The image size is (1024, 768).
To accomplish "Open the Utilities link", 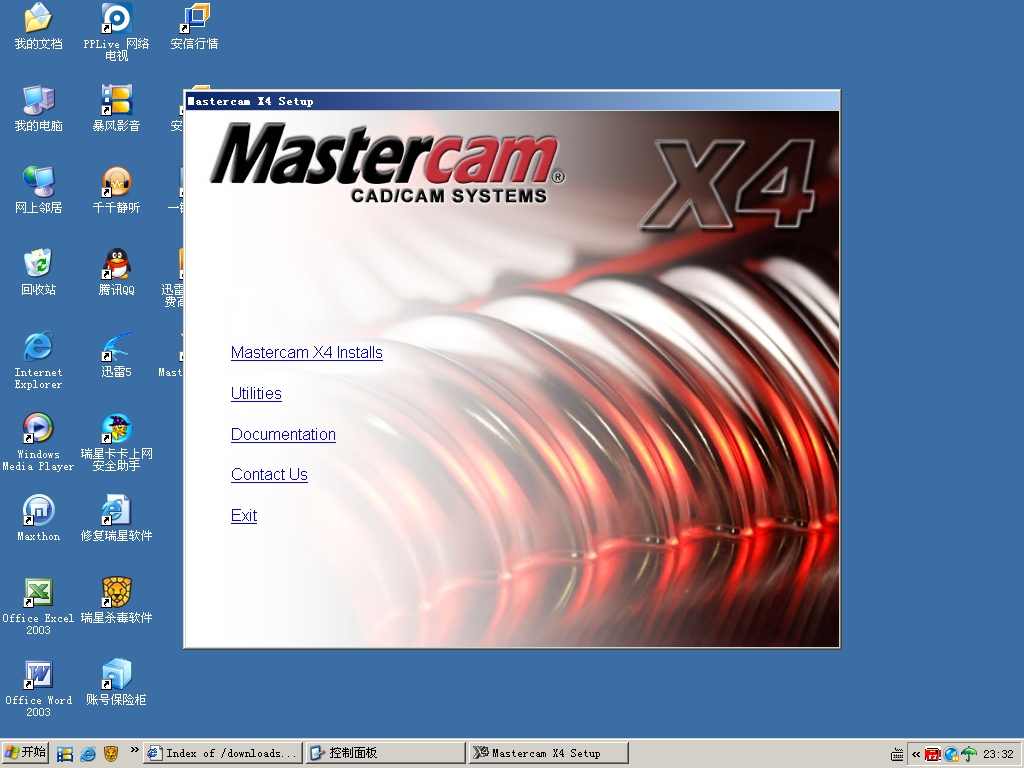I will [256, 394].
